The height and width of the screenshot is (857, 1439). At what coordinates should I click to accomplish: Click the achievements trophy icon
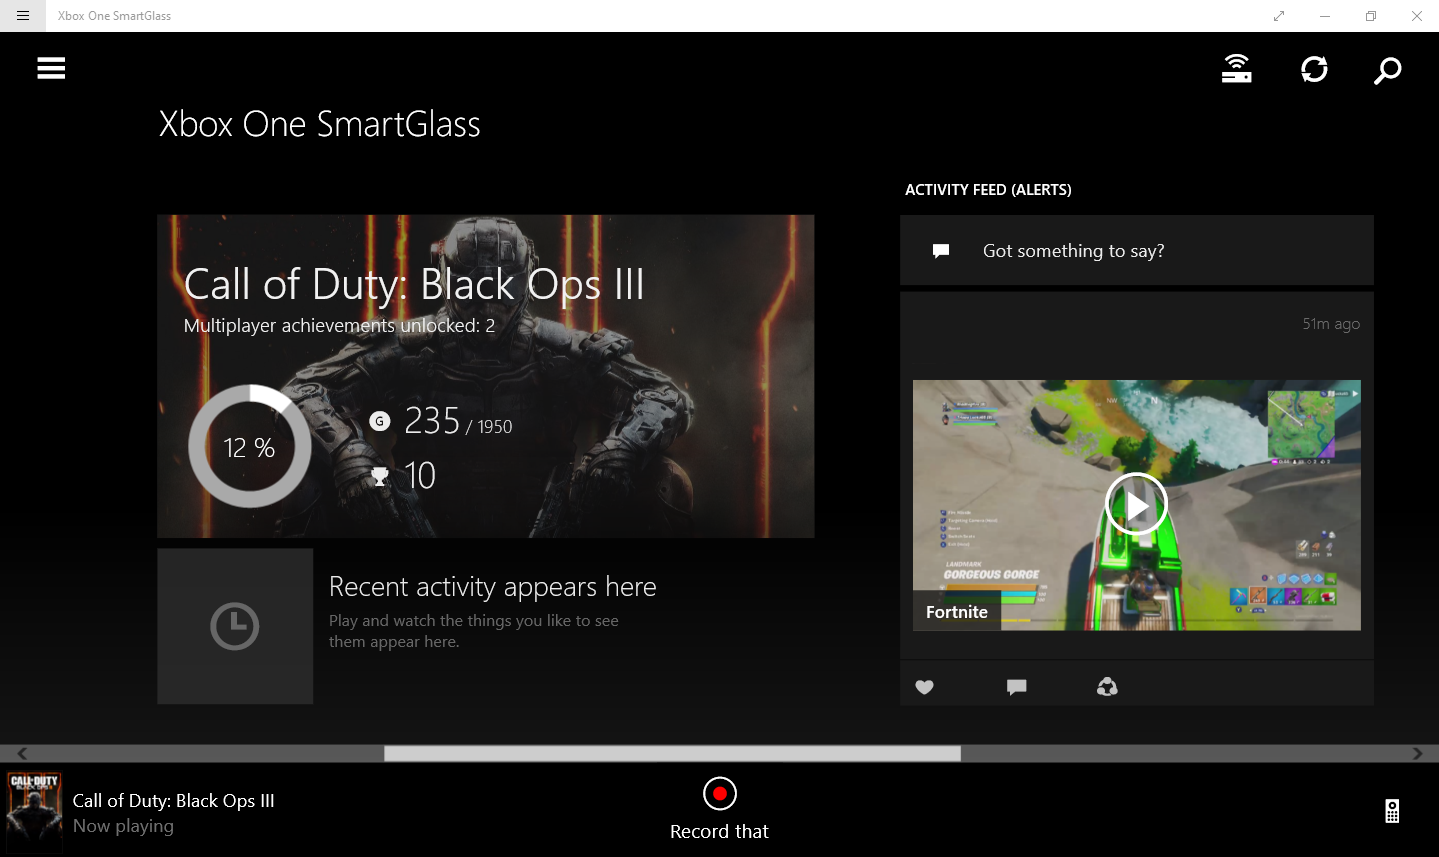pos(379,476)
